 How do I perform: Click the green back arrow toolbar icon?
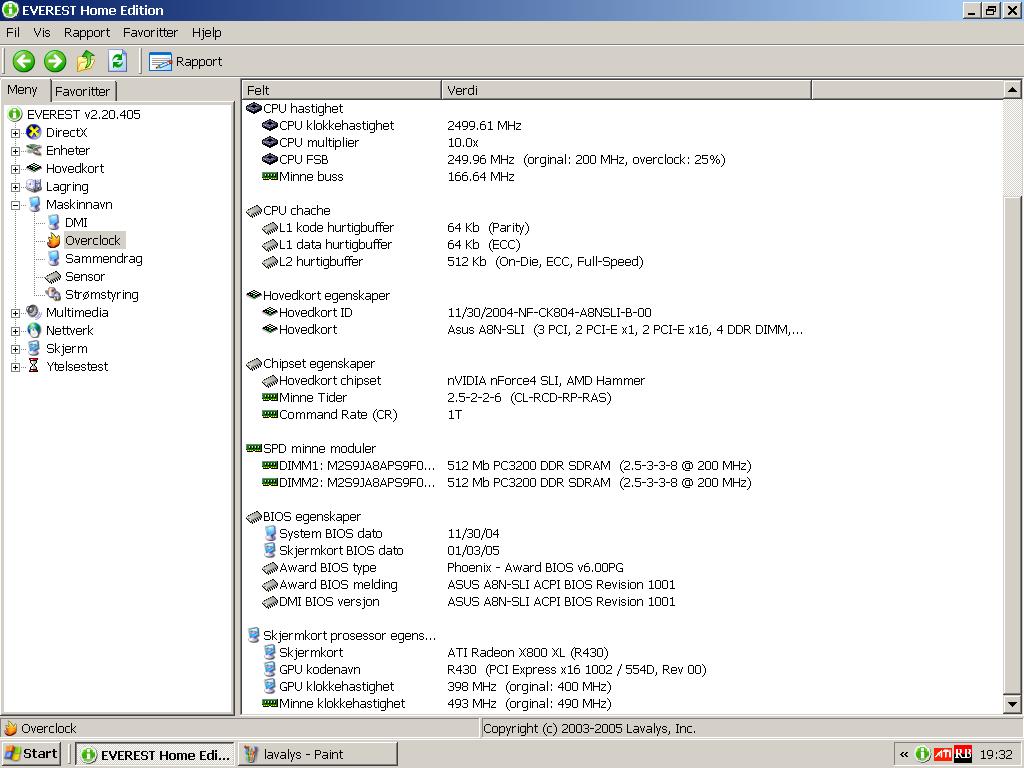pos(23,61)
